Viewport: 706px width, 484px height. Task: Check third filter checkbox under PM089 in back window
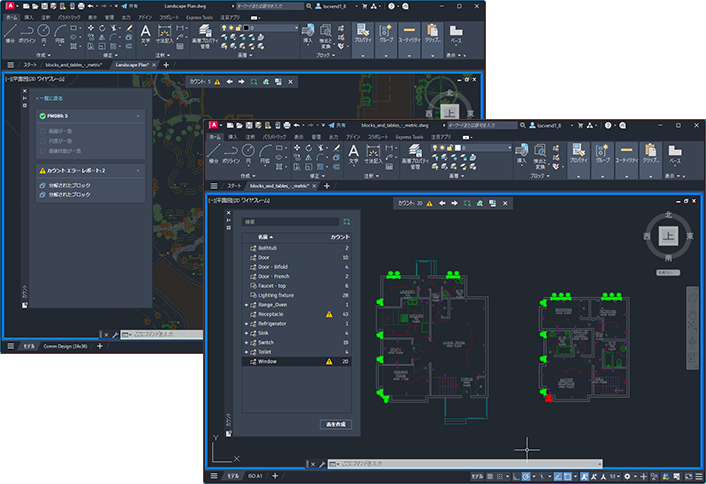coord(43,151)
